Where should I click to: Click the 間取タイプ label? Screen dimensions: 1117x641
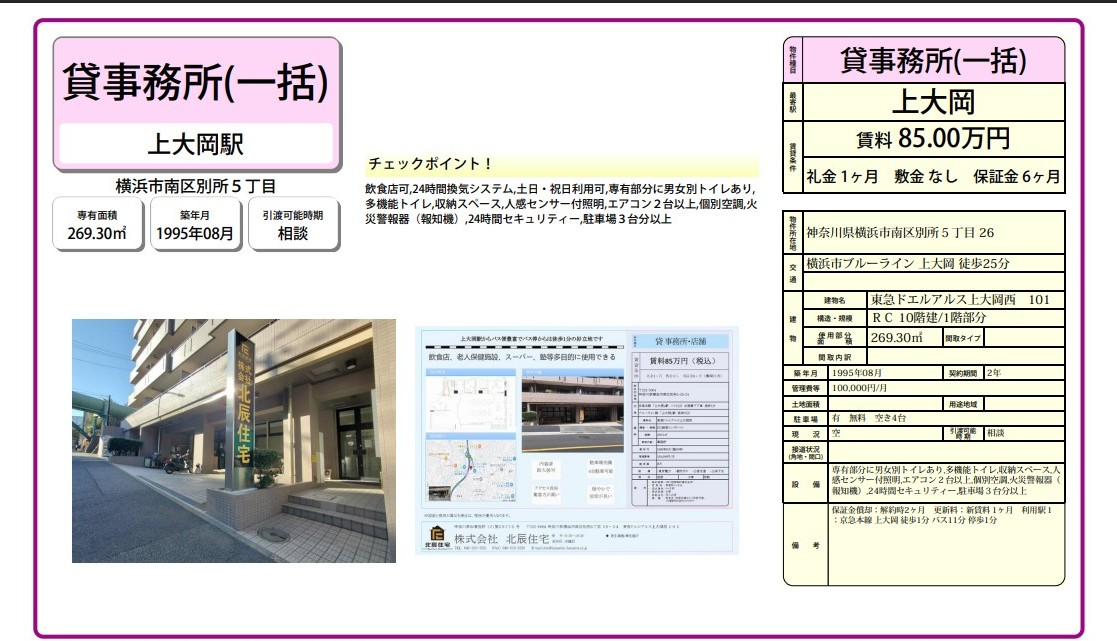tap(963, 338)
